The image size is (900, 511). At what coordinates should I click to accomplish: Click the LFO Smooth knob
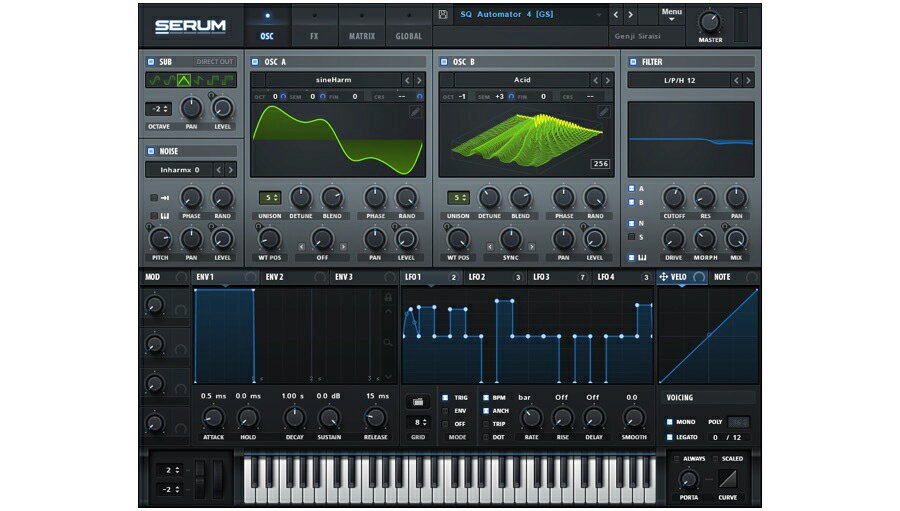pos(634,418)
